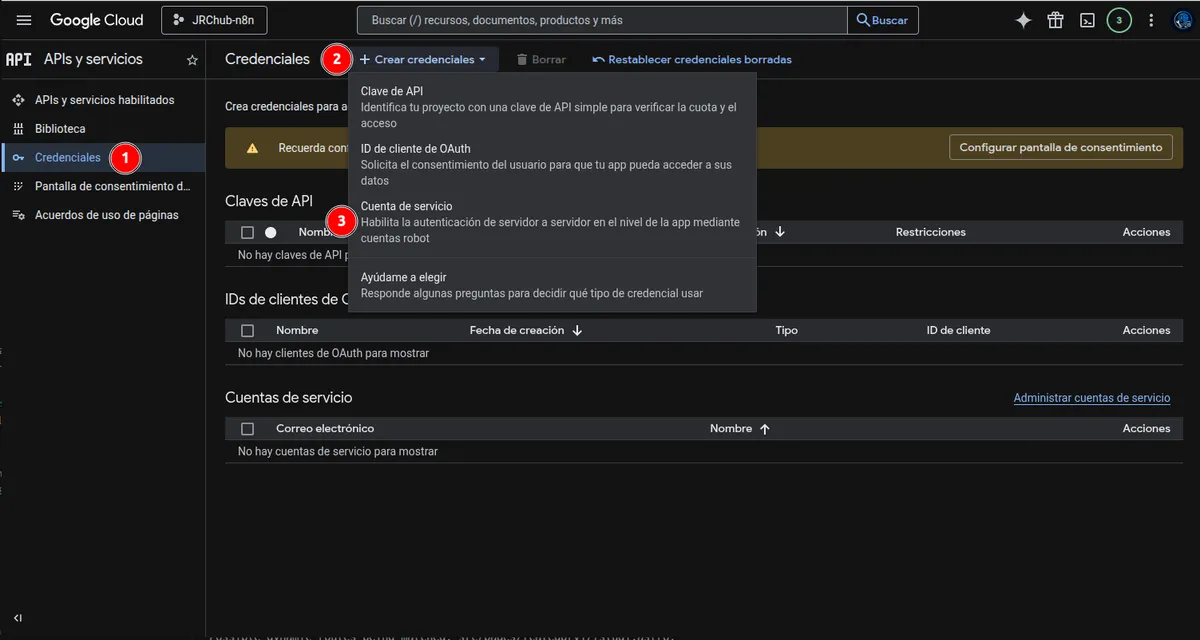The height and width of the screenshot is (640, 1200).
Task: Open Biblioteca in sidebar
Action: click(103, 129)
